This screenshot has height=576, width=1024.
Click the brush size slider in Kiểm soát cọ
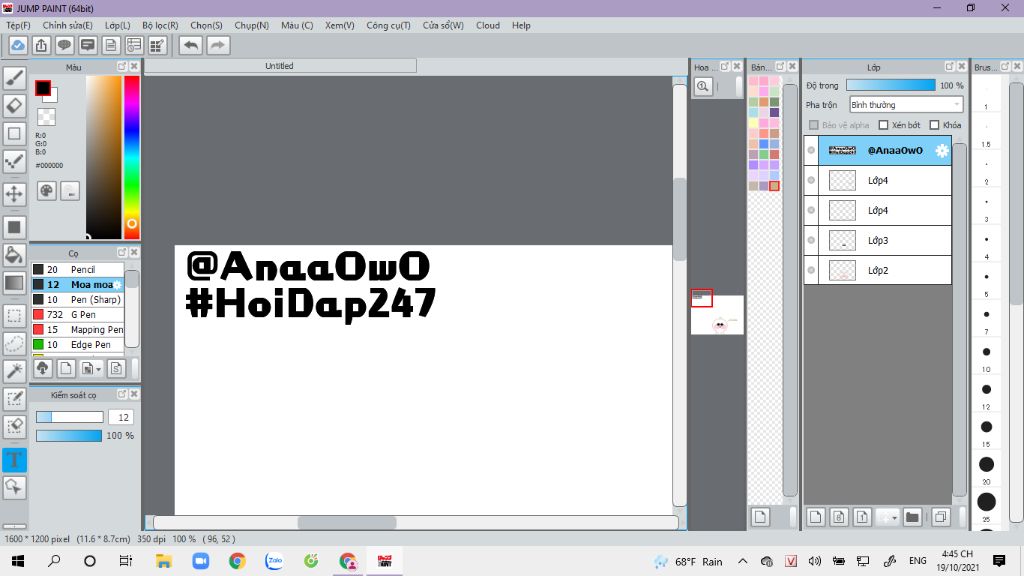coord(69,417)
